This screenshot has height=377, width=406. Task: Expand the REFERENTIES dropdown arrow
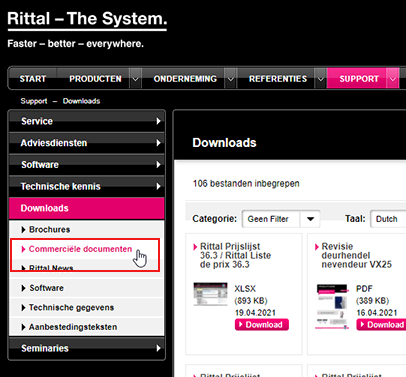(321, 79)
